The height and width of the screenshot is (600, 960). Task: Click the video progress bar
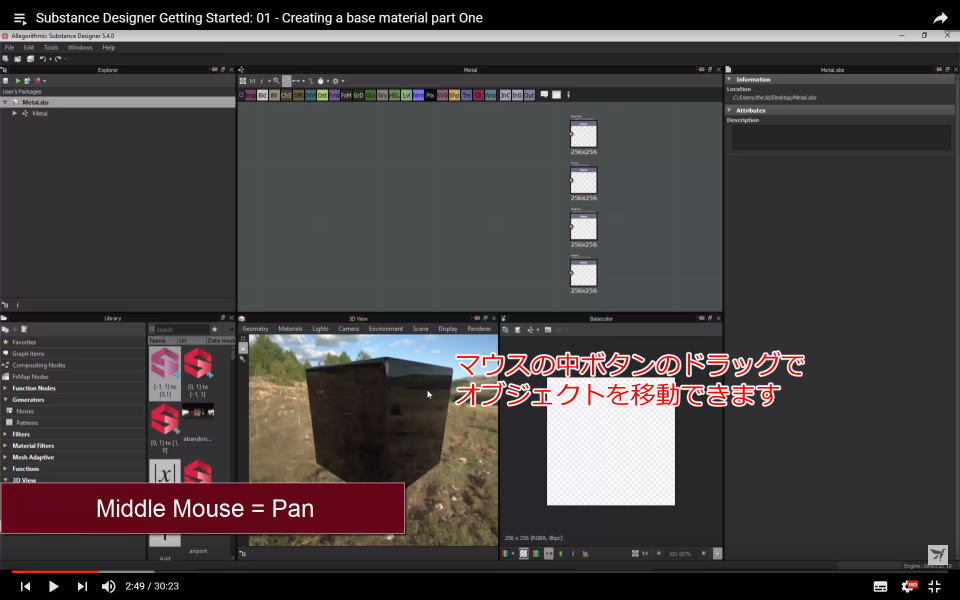coord(480,572)
